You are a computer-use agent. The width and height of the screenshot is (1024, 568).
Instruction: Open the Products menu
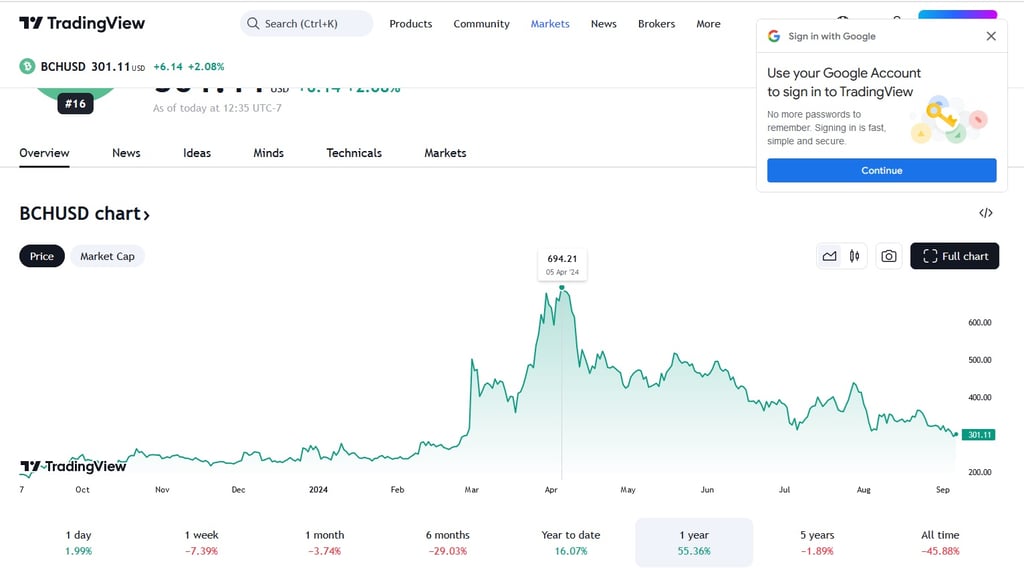pyautogui.click(x=411, y=24)
